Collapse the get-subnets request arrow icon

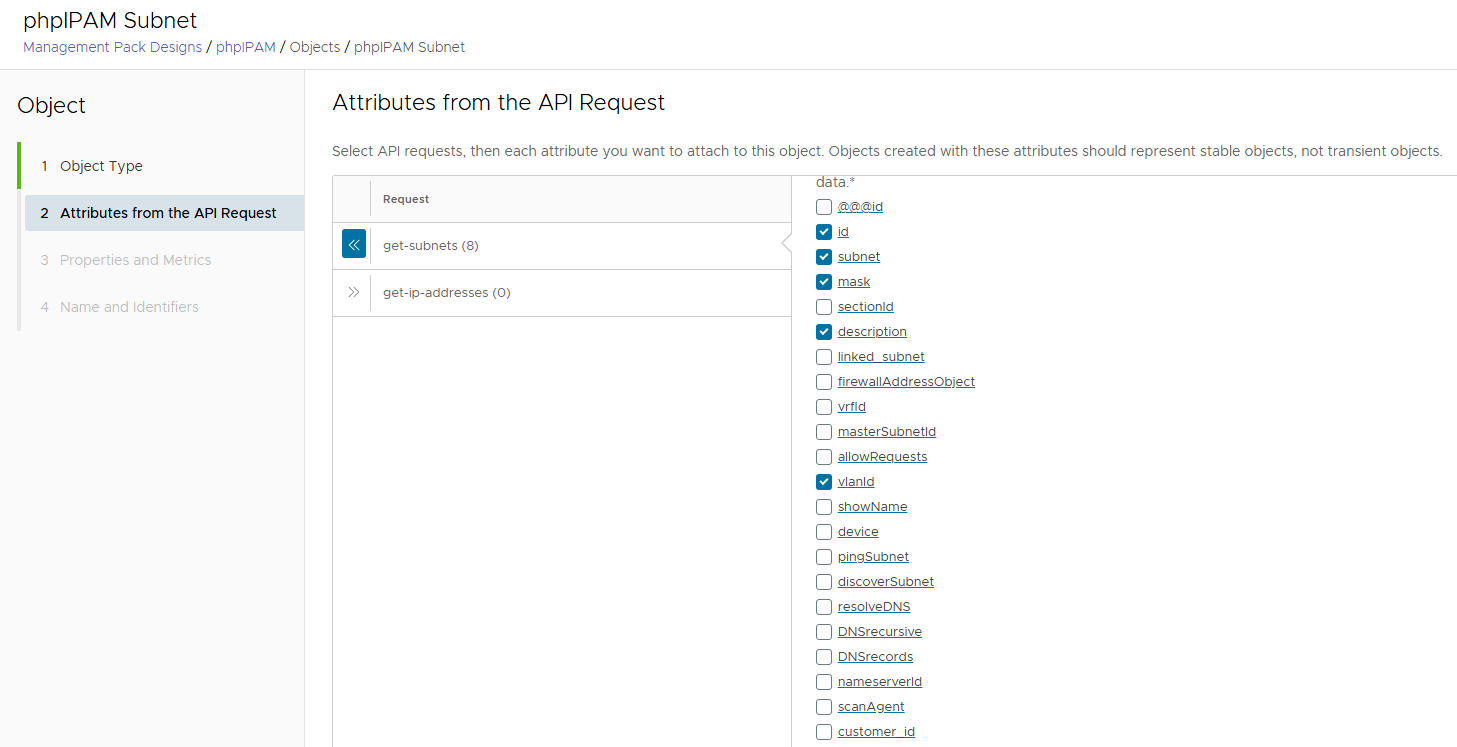pos(353,245)
